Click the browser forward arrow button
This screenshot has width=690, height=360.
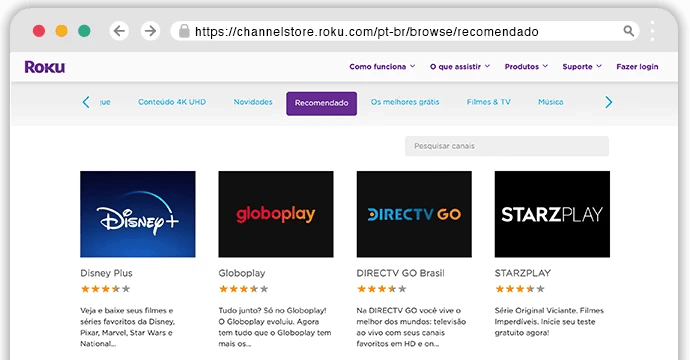(x=150, y=31)
